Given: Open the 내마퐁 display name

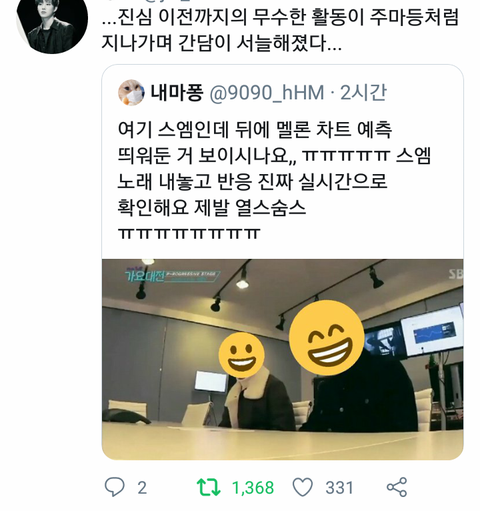Looking at the screenshot, I should coord(177,93).
